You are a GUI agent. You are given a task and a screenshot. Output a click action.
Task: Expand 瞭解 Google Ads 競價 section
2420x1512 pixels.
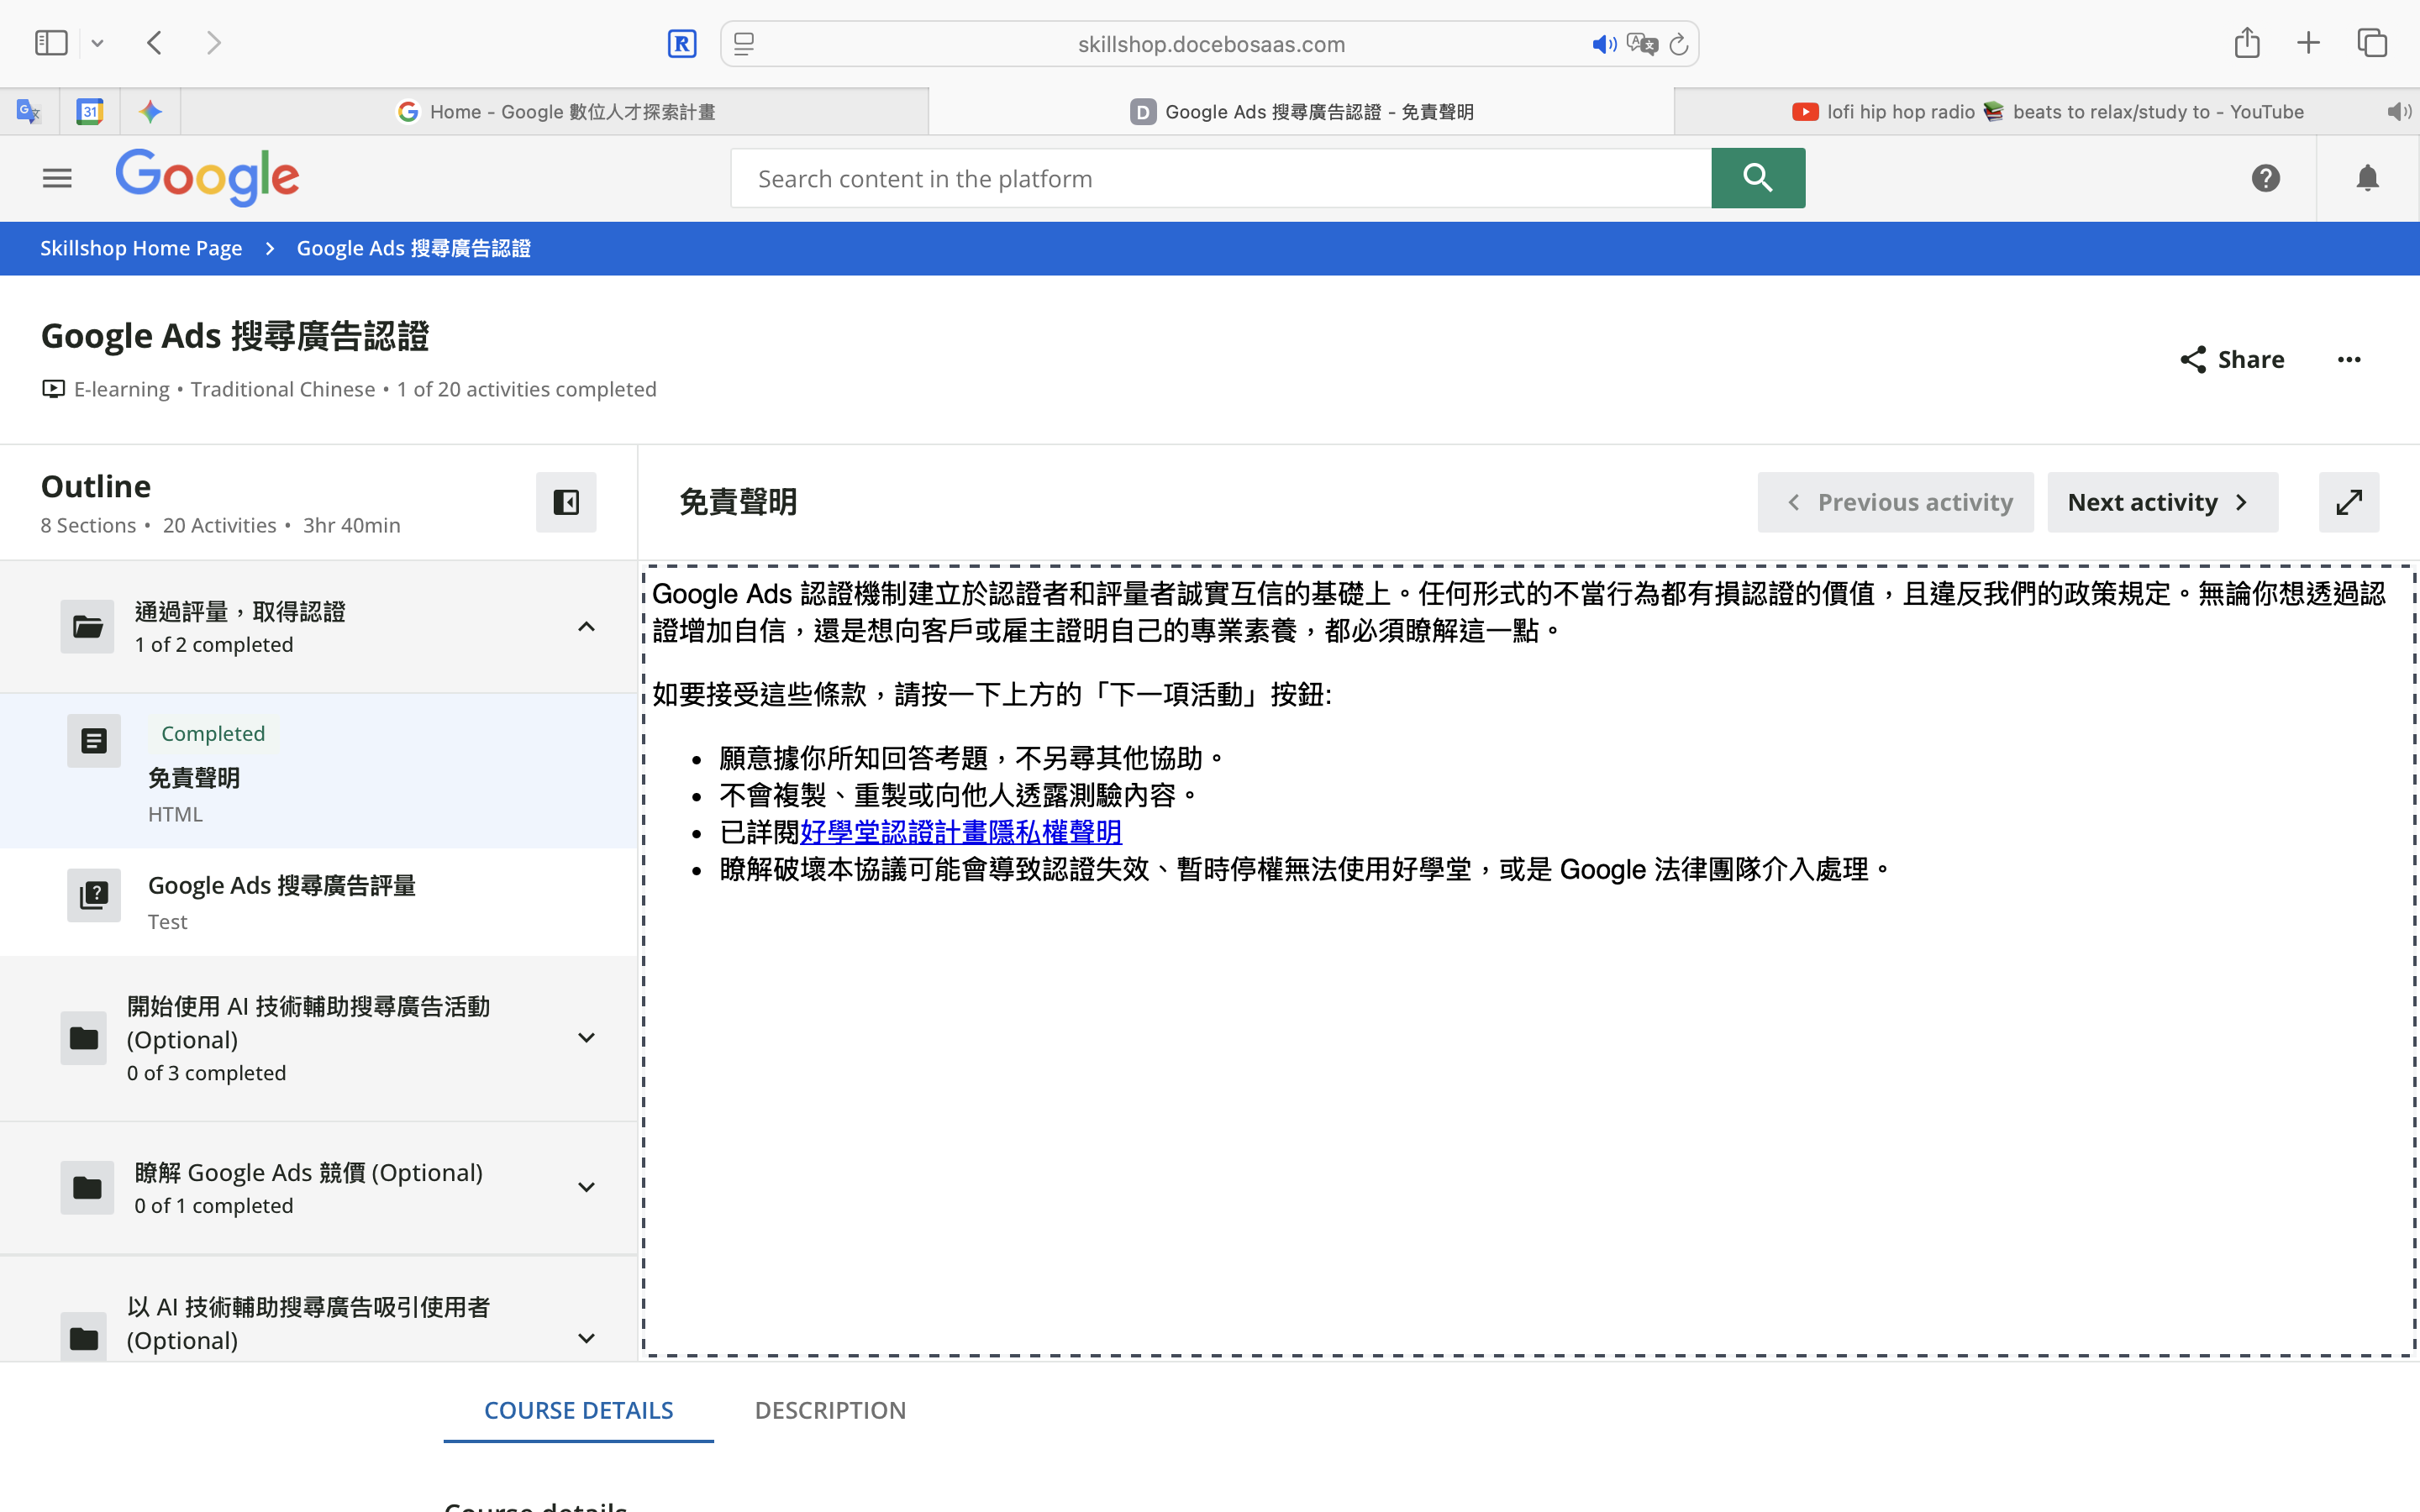587,1187
